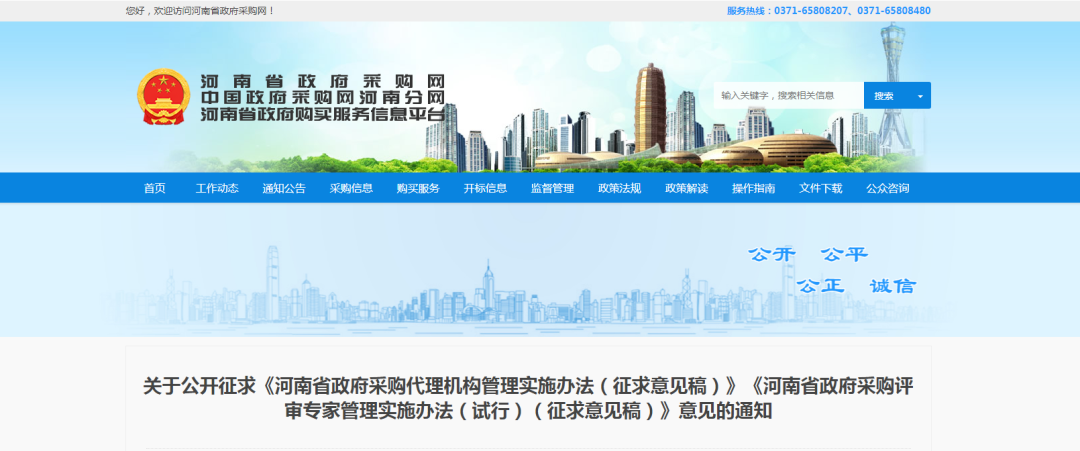The width and height of the screenshot is (1080, 451).
Task: Open 购买服务 navigation item
Action: pos(418,188)
